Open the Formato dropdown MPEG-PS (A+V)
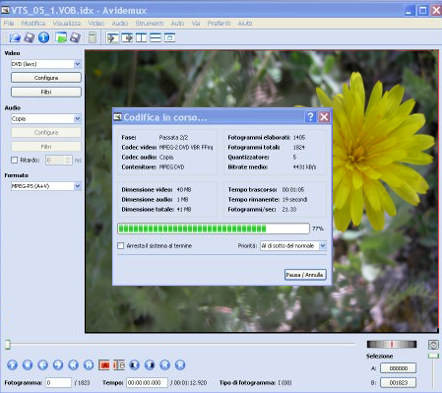Image resolution: width=442 pixels, height=393 pixels. (46, 186)
